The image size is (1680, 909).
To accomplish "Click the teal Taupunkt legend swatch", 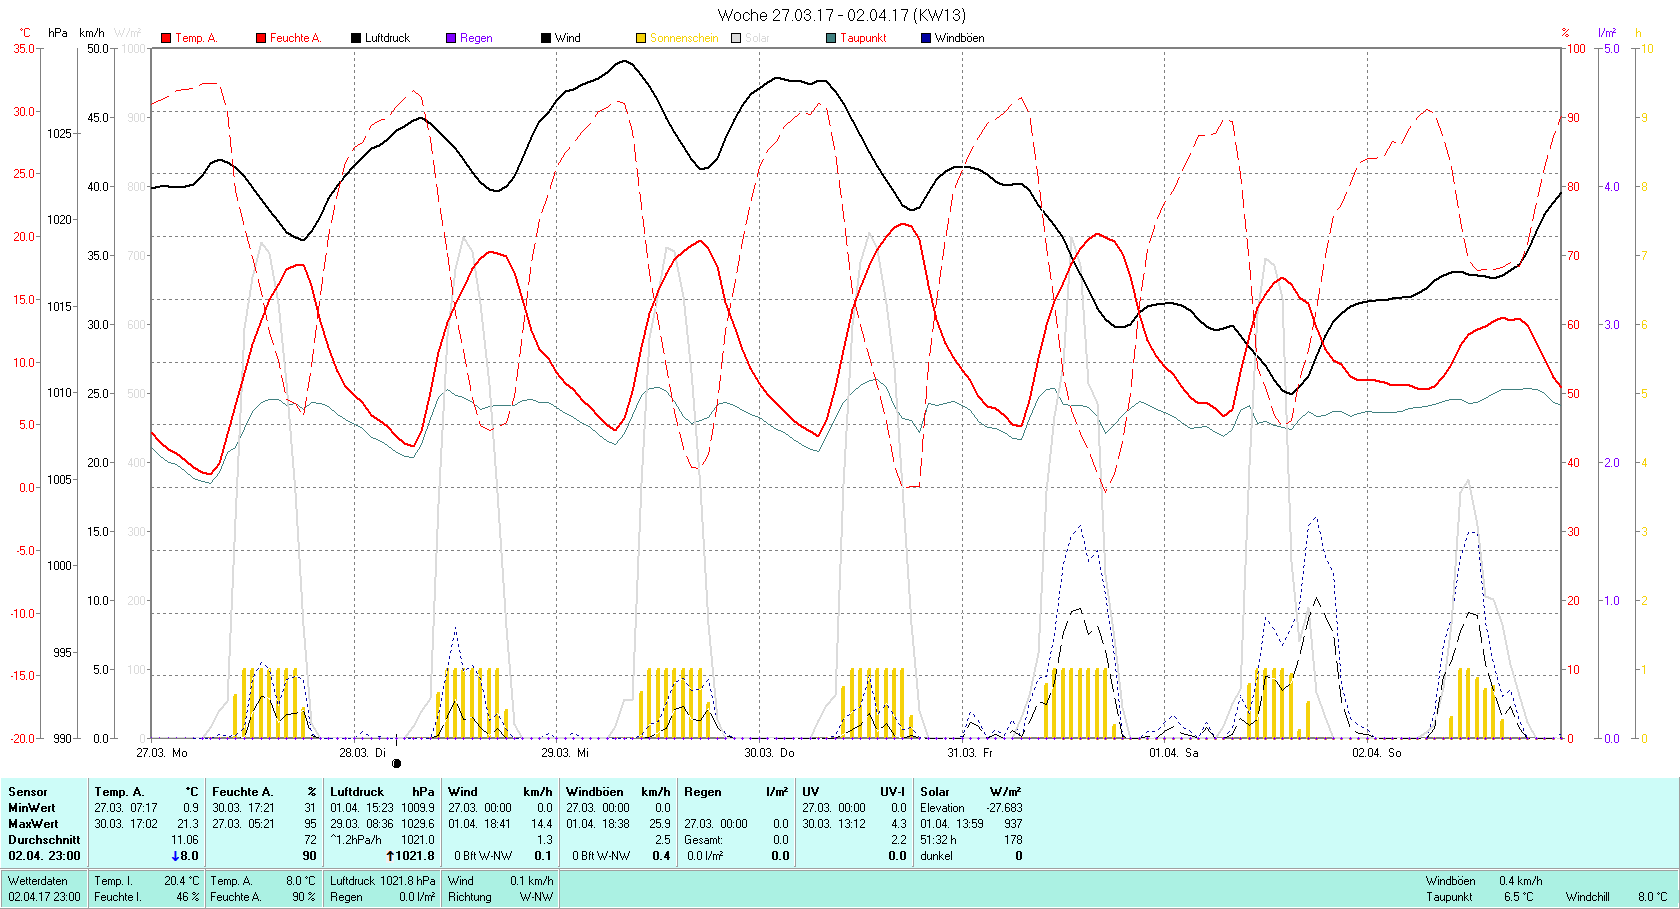I will click(831, 38).
